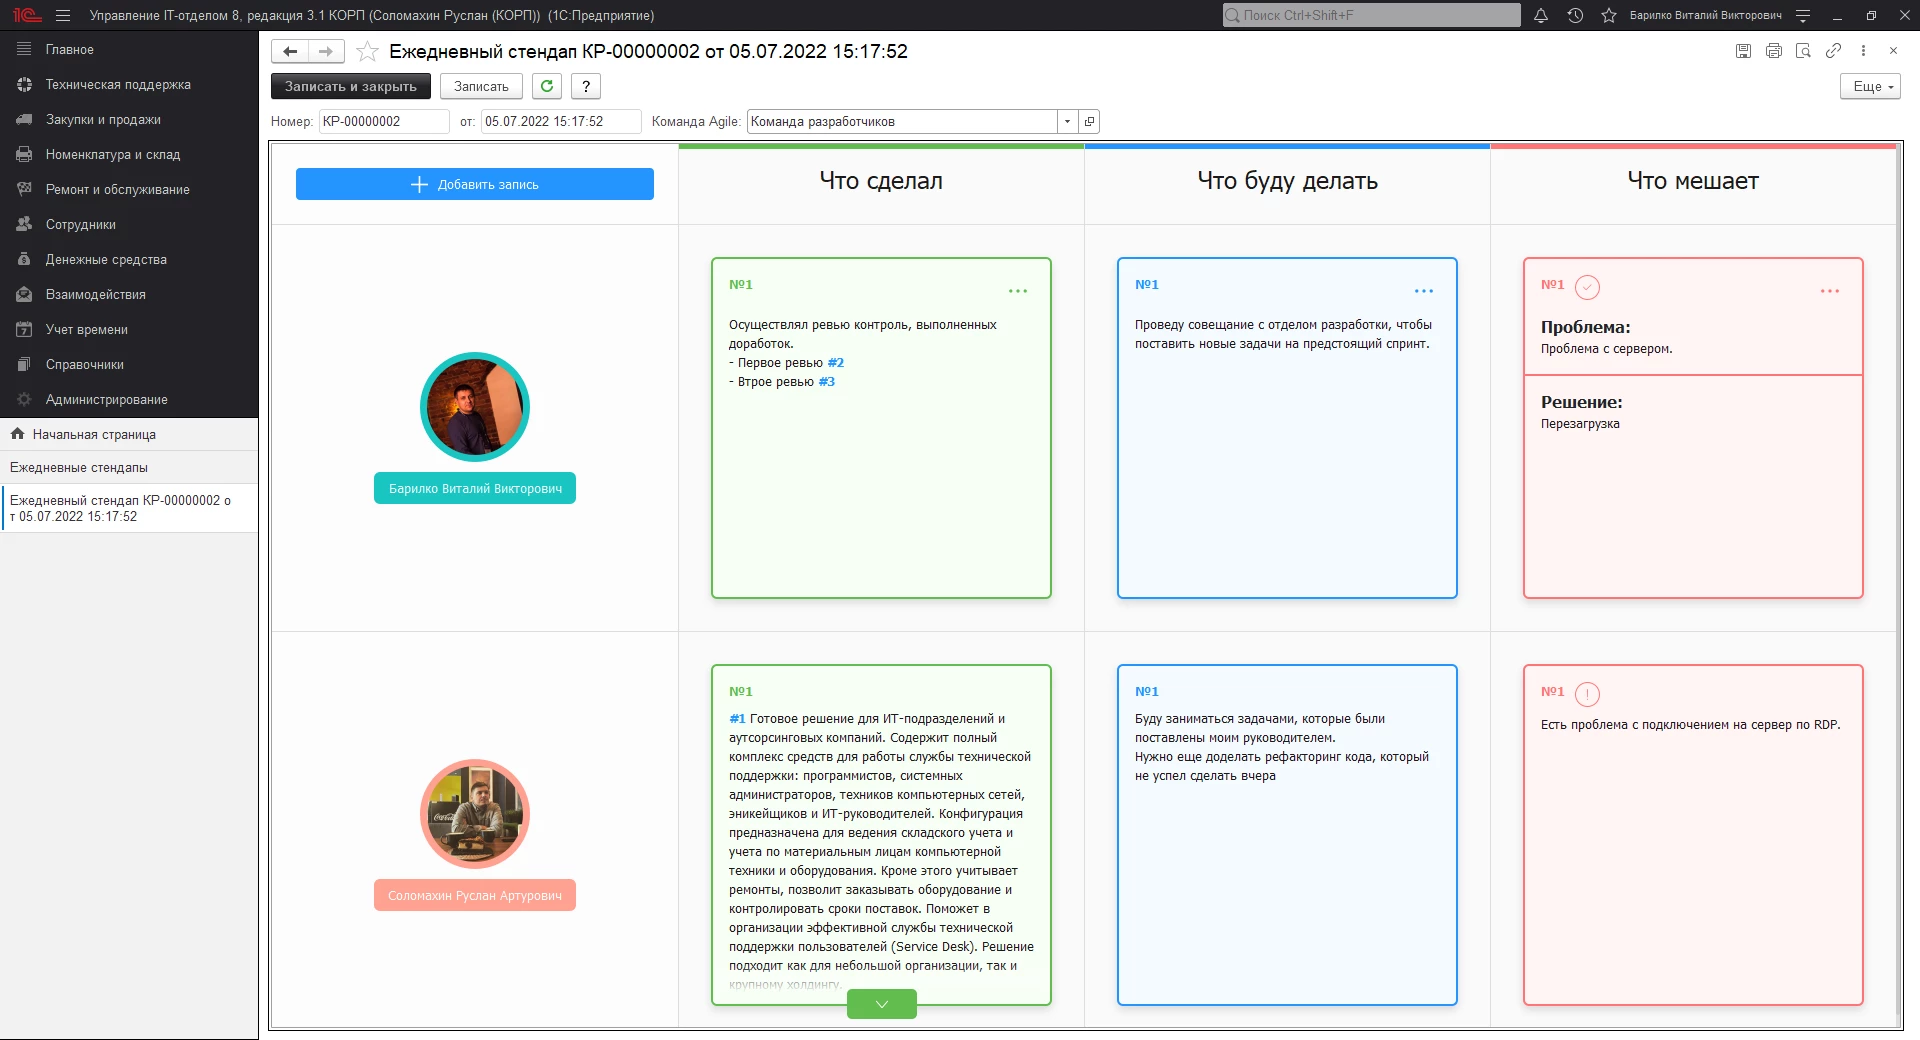This screenshot has height=1040, width=1920.
Task: Toggle exclamation status on RDP problem card
Action: pos(1587,694)
